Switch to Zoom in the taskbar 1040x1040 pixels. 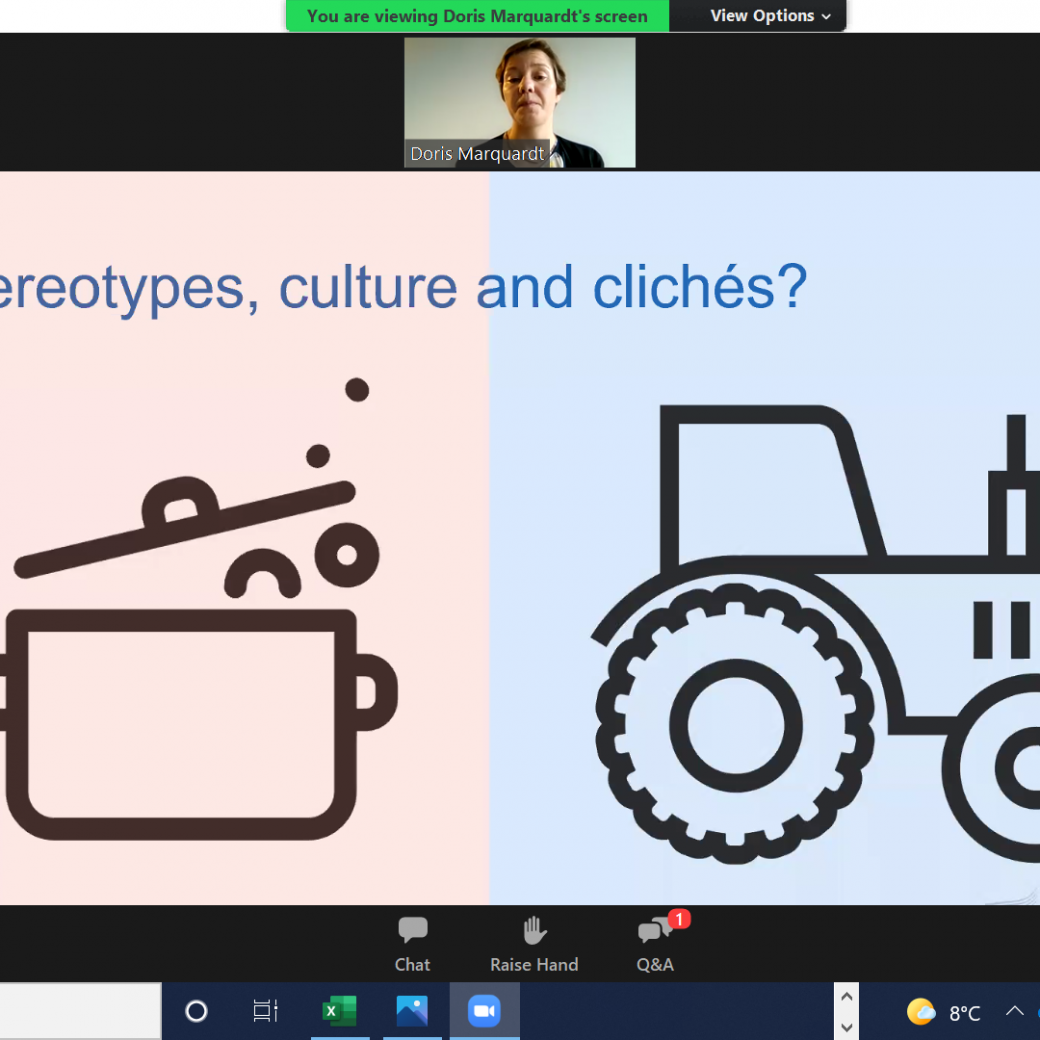click(x=485, y=1011)
